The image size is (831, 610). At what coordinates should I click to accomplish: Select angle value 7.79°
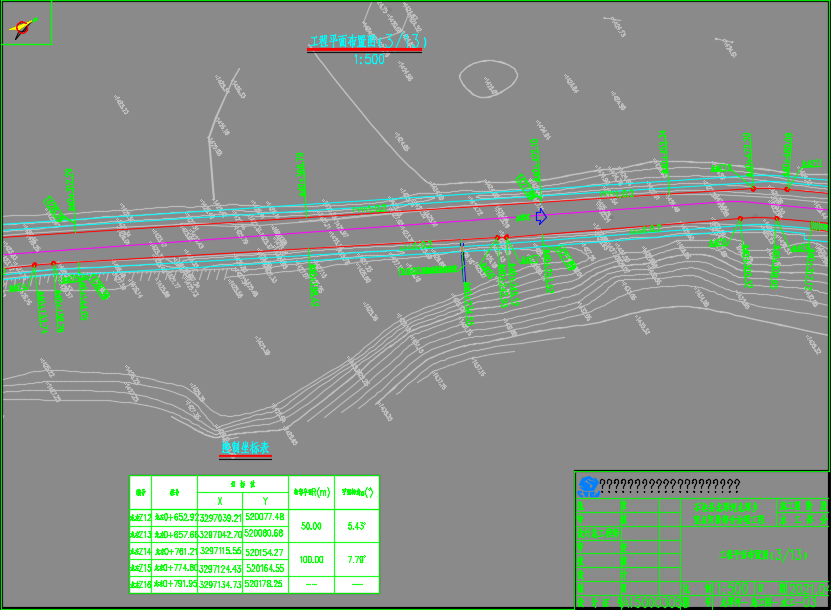pyautogui.click(x=357, y=560)
